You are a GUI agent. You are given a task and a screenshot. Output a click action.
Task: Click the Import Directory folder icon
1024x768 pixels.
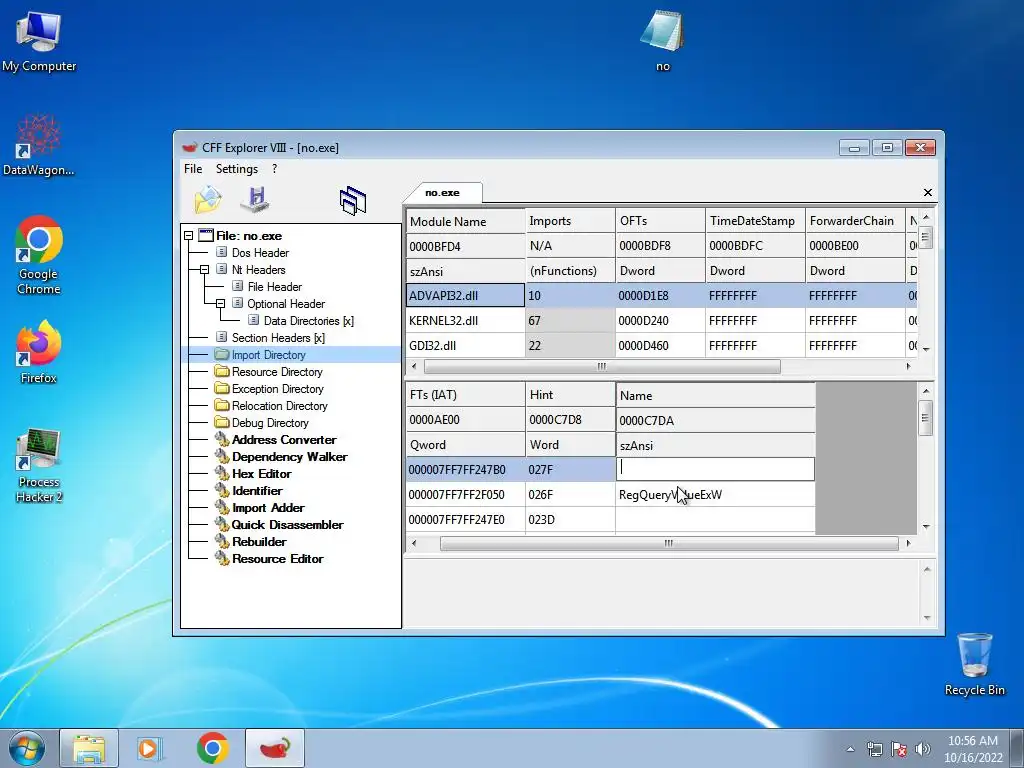(x=222, y=355)
